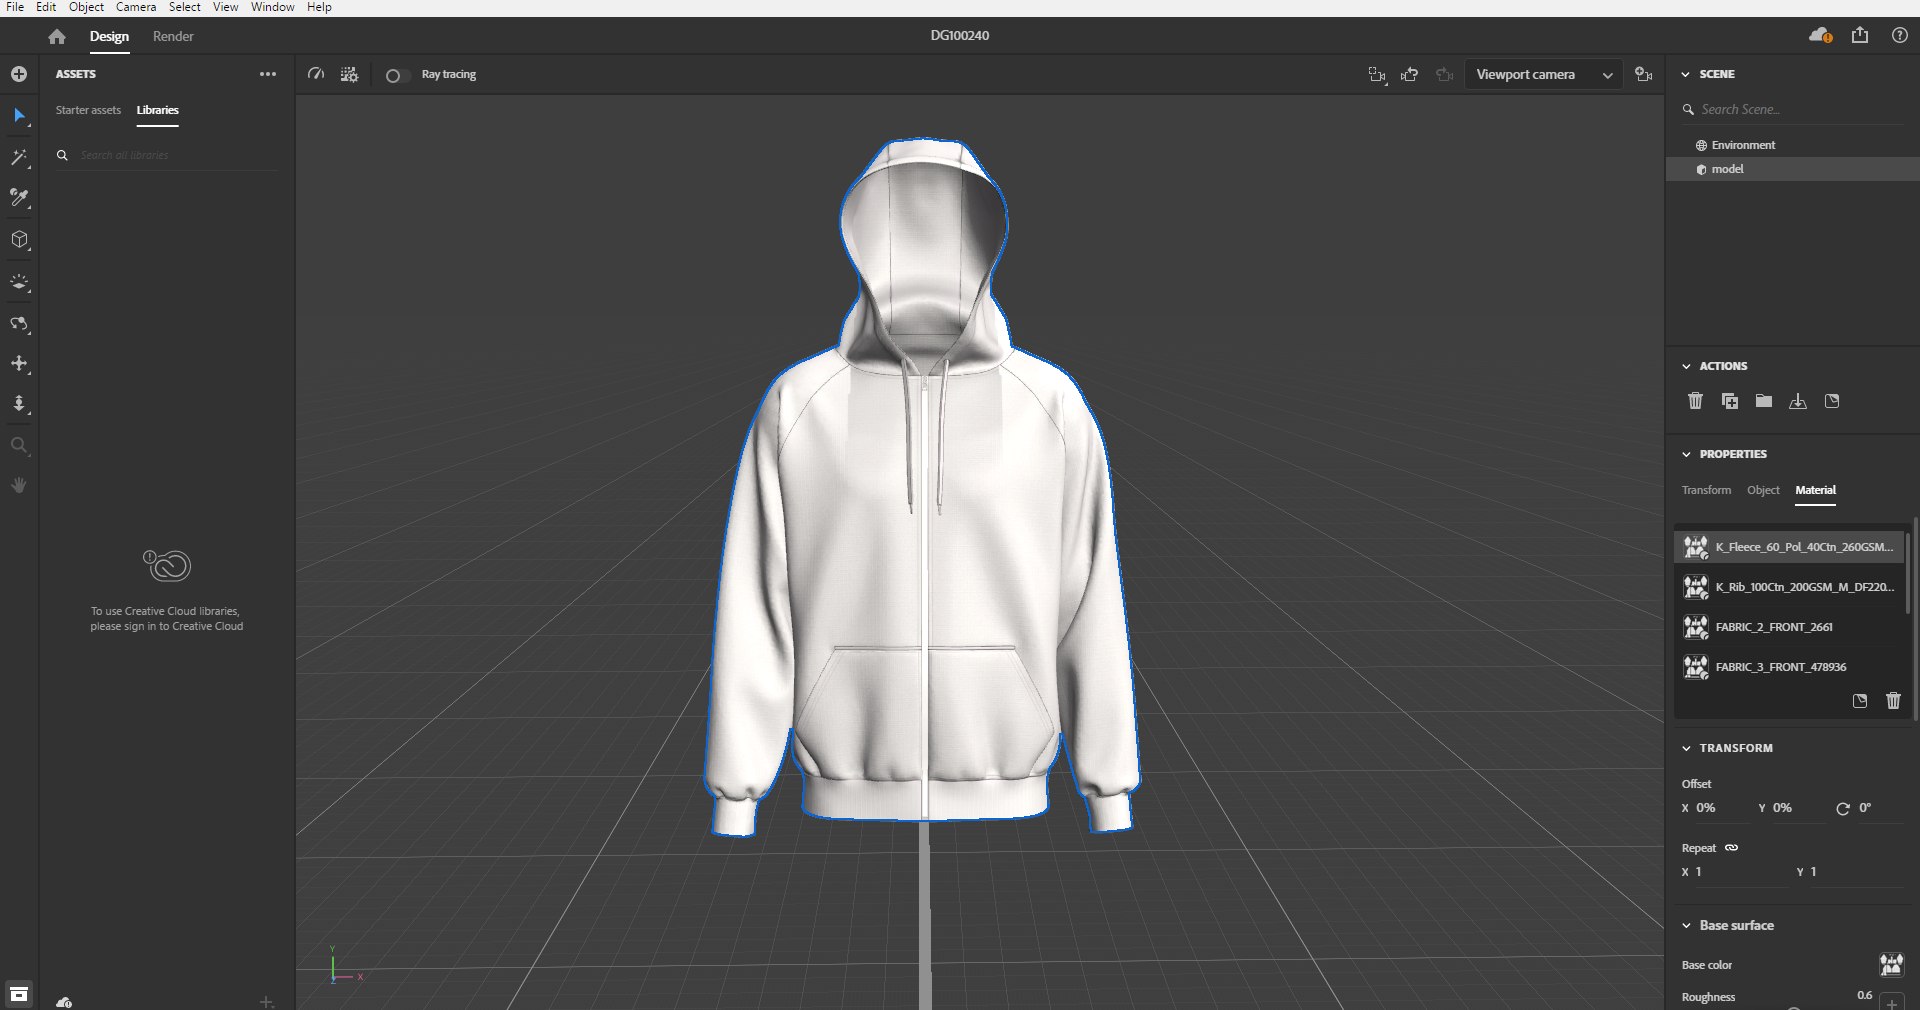
Task: Open viewport display settings icon
Action: (x=349, y=74)
